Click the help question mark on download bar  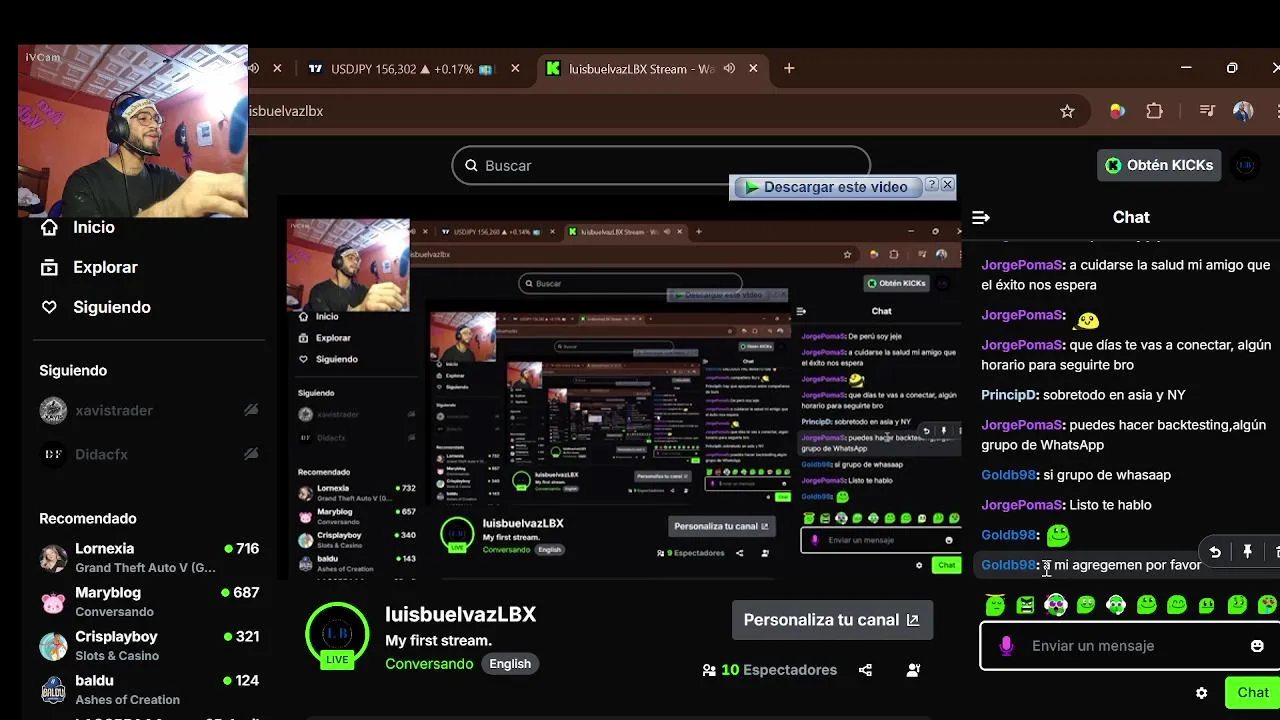tap(931, 185)
